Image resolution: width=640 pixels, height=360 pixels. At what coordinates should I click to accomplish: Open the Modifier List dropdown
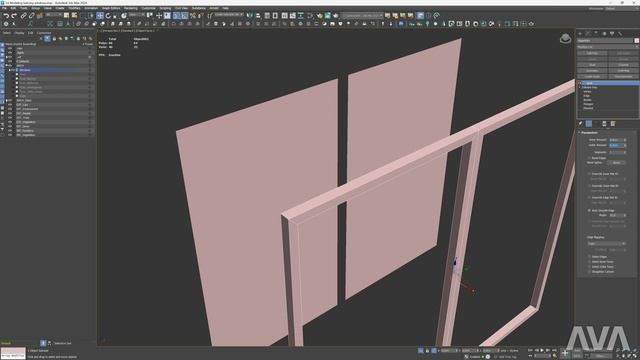(608, 47)
